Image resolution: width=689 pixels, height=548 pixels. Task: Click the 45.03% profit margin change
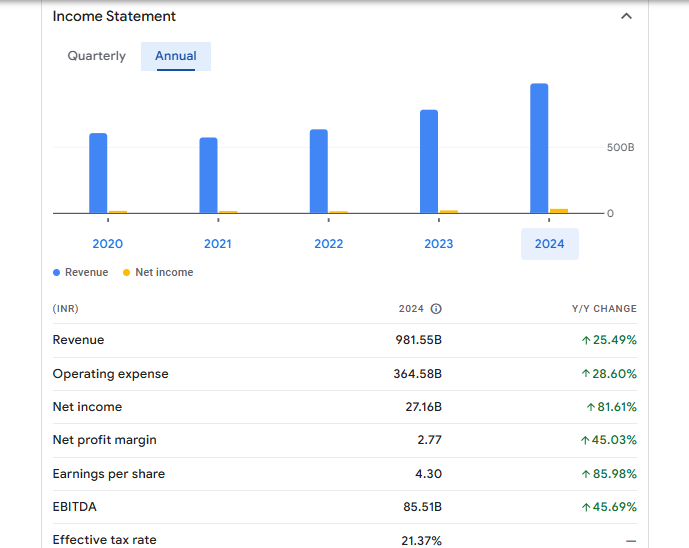point(608,440)
